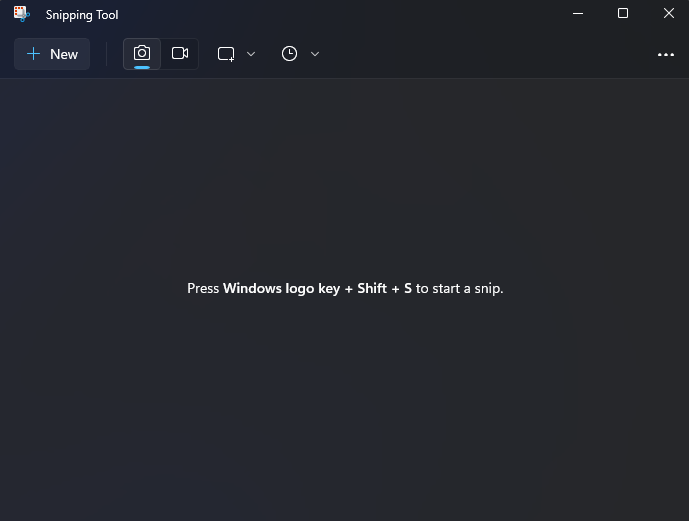The image size is (689, 521).
Task: Click the 'Press Windows logo key + Shift + S' hint
Action: pos(345,289)
